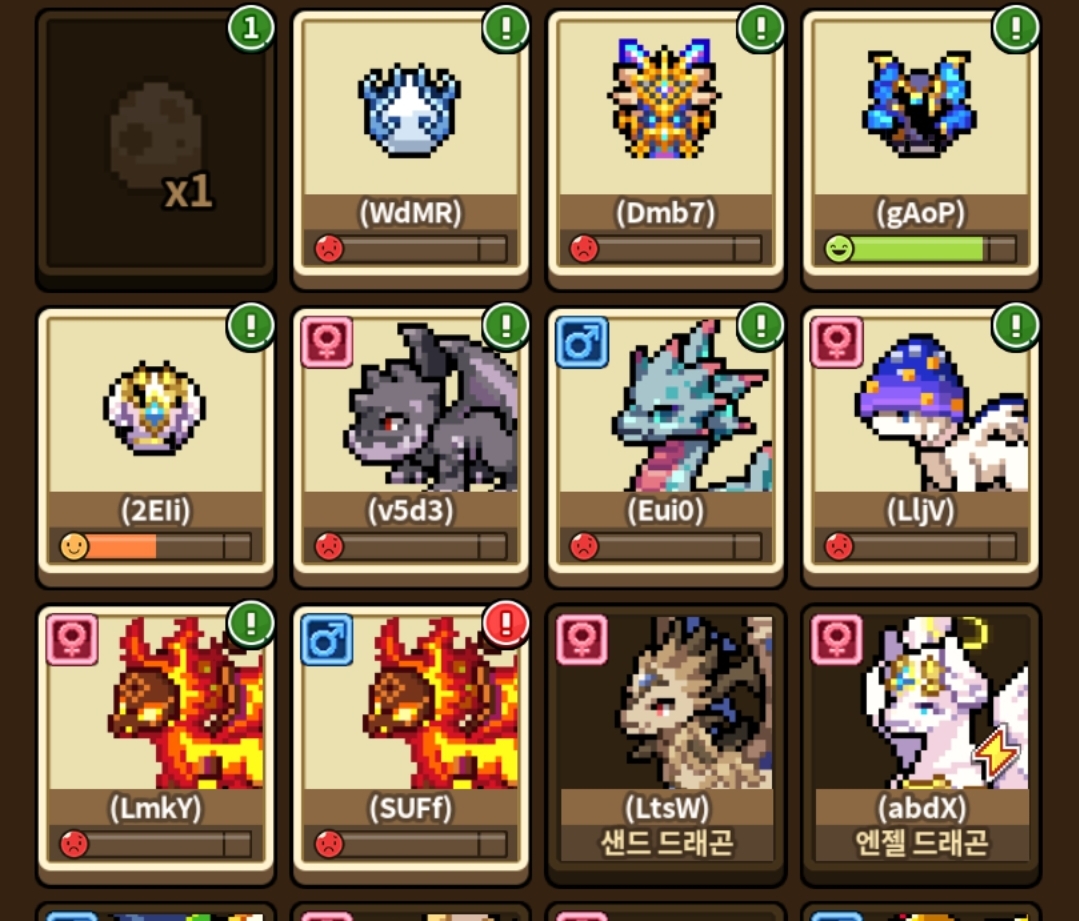Click green number 1 badge on egg slot
The height and width of the screenshot is (921, 1079).
(250, 28)
